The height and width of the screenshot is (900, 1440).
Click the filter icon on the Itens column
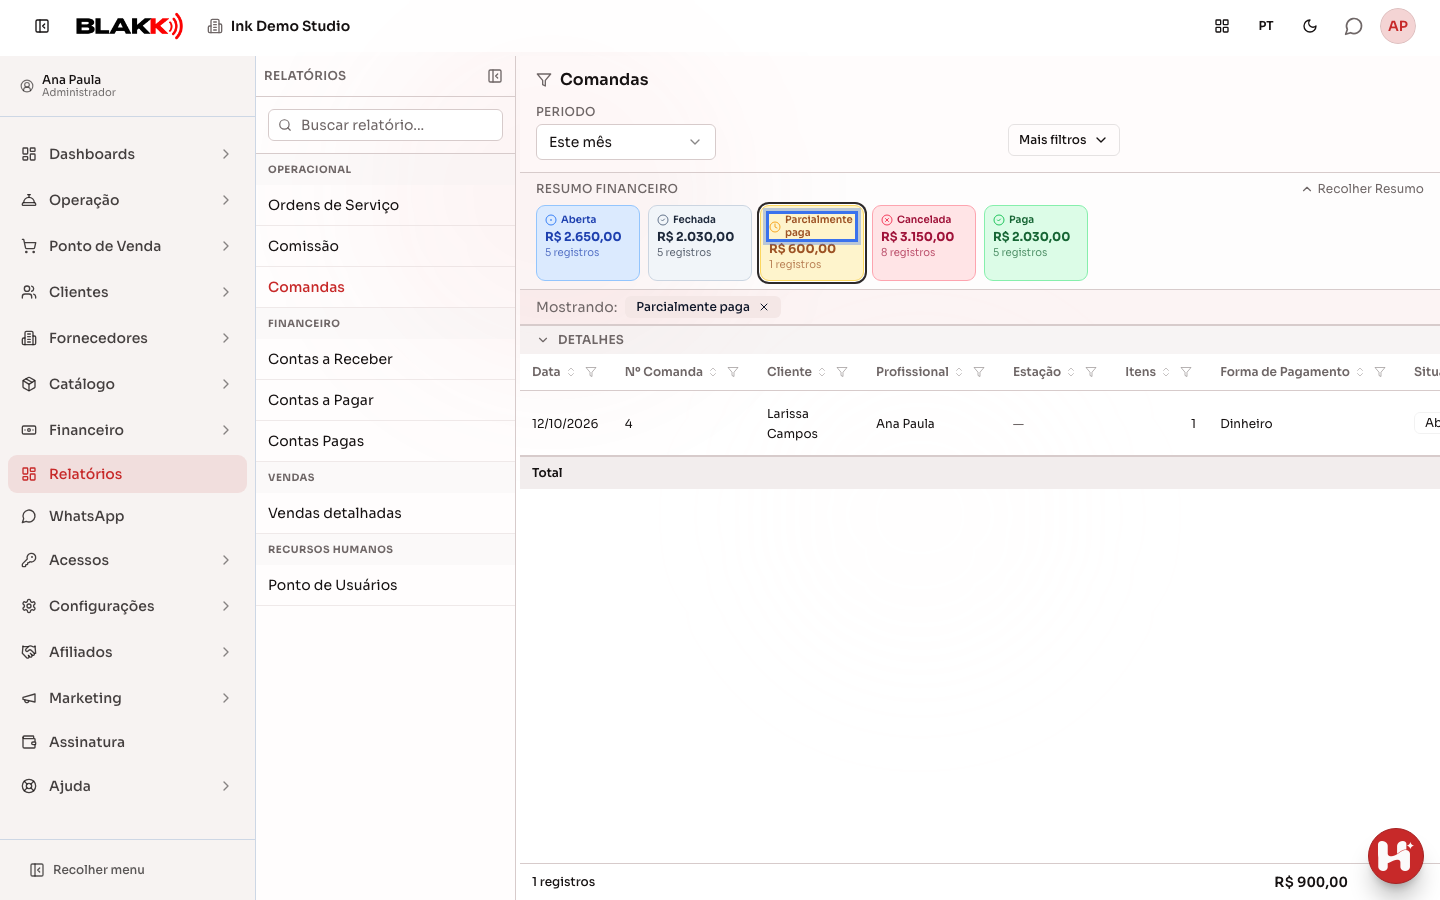click(1186, 372)
